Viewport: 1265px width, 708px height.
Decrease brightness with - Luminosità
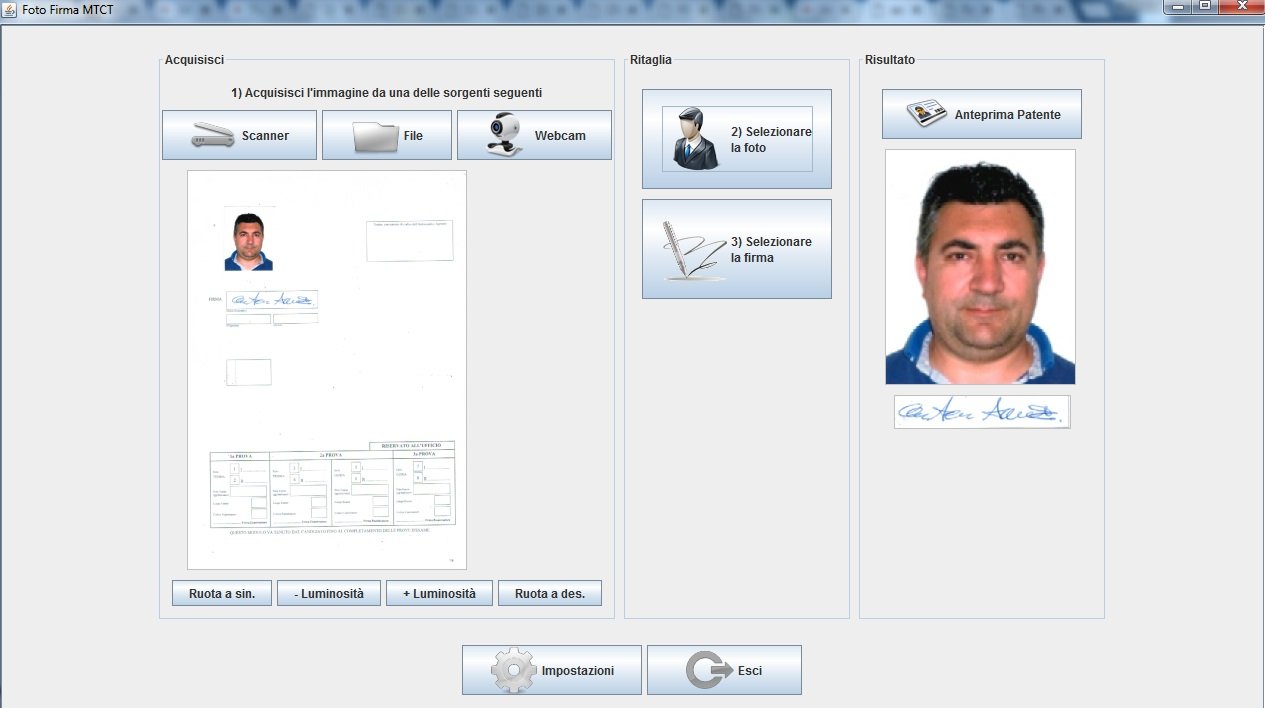pyautogui.click(x=328, y=593)
